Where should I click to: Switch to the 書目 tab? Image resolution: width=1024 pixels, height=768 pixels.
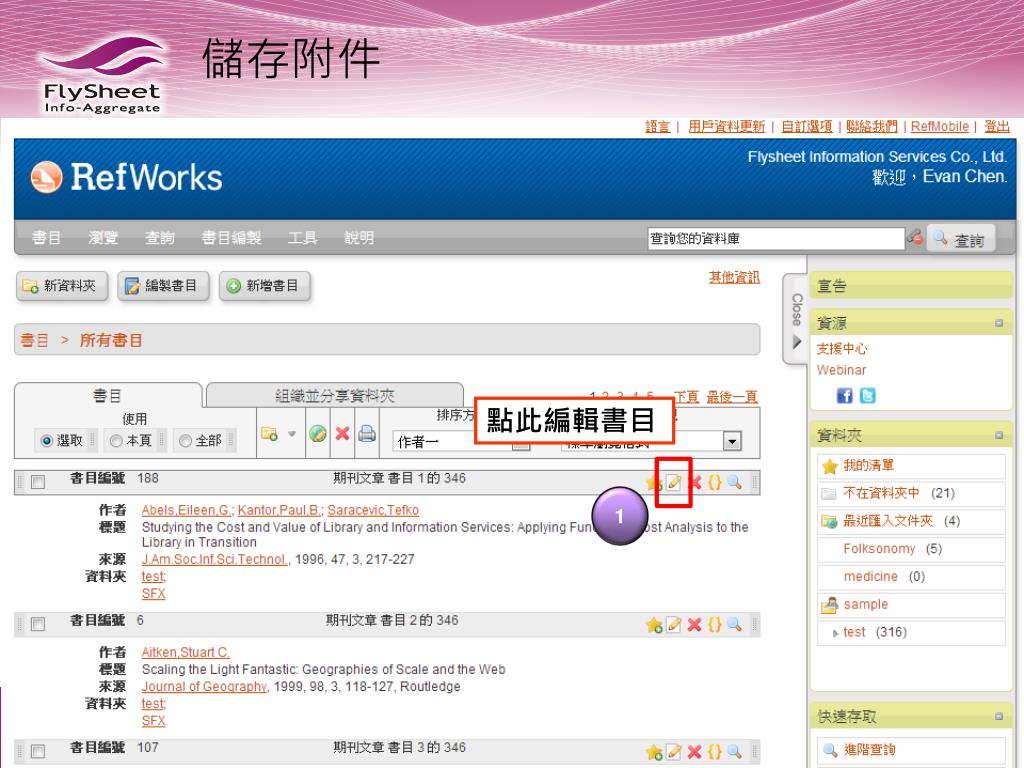[x=108, y=396]
